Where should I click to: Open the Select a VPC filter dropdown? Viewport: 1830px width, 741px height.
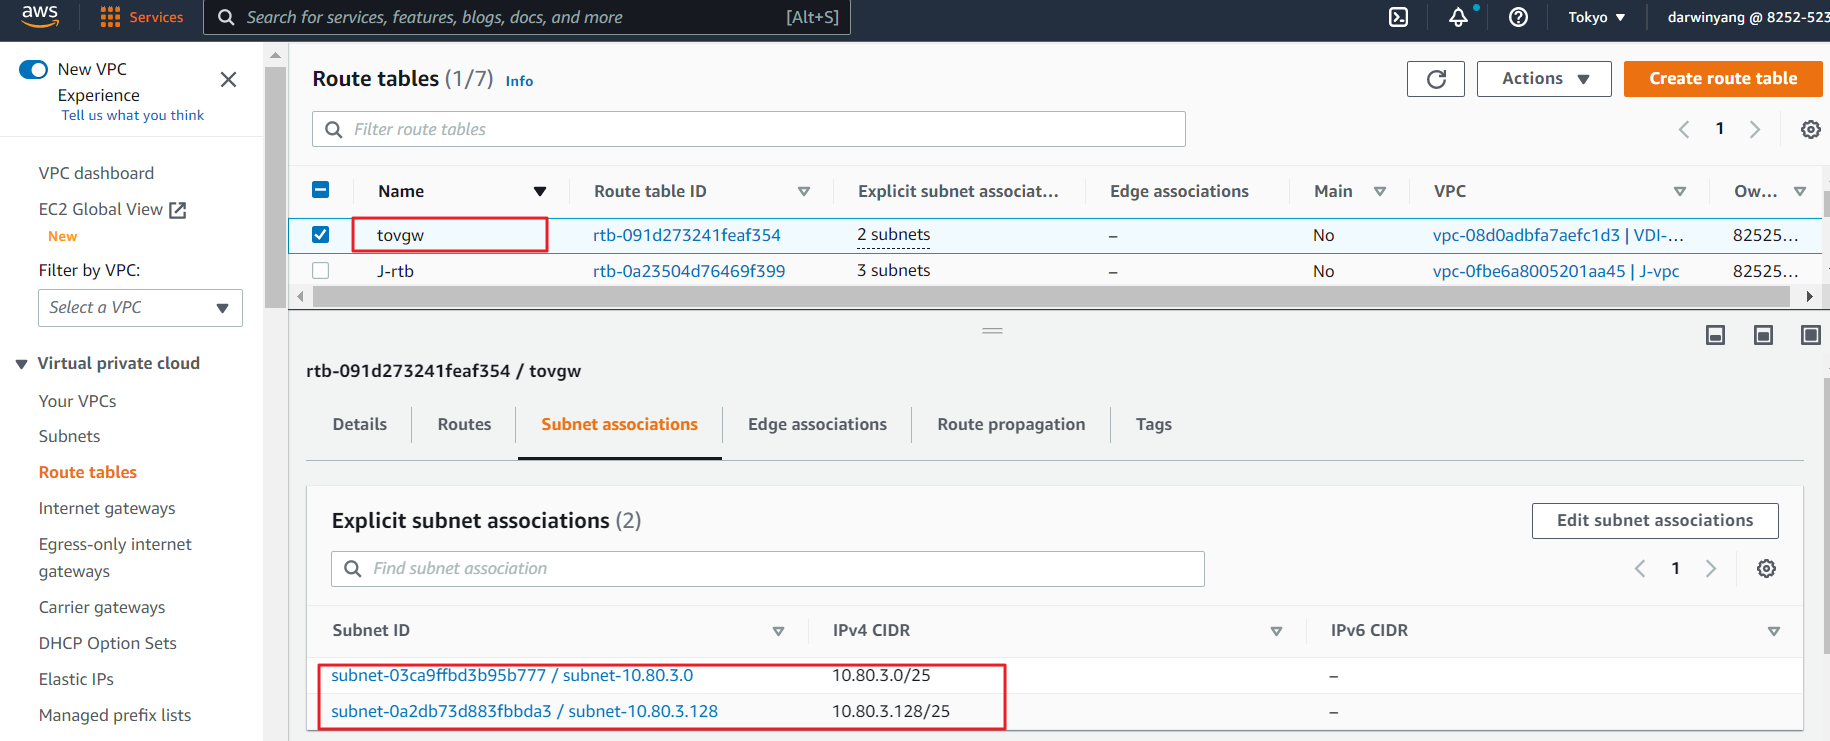pyautogui.click(x=140, y=308)
